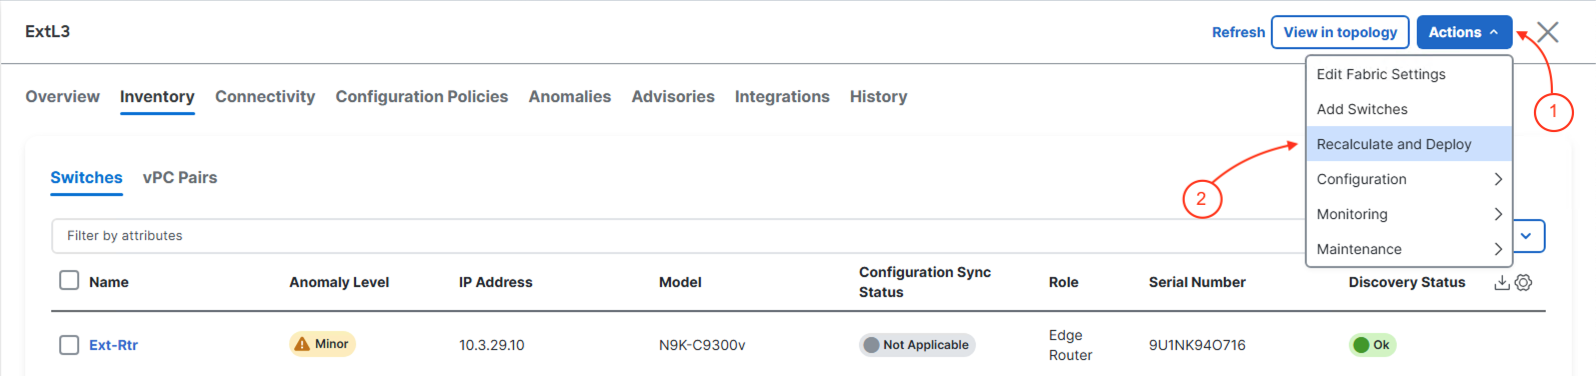Click the green Ok discovery status badge

(1372, 345)
